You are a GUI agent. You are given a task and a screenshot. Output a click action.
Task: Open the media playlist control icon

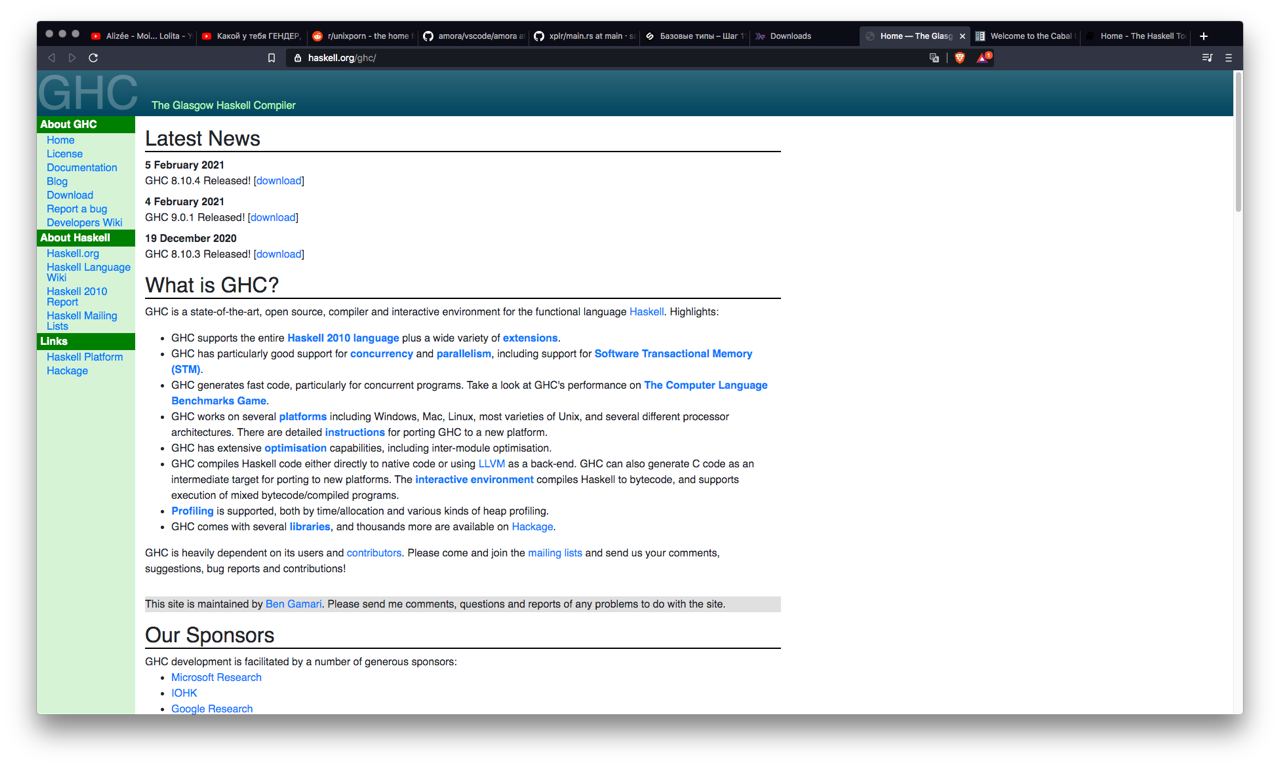tap(1207, 58)
